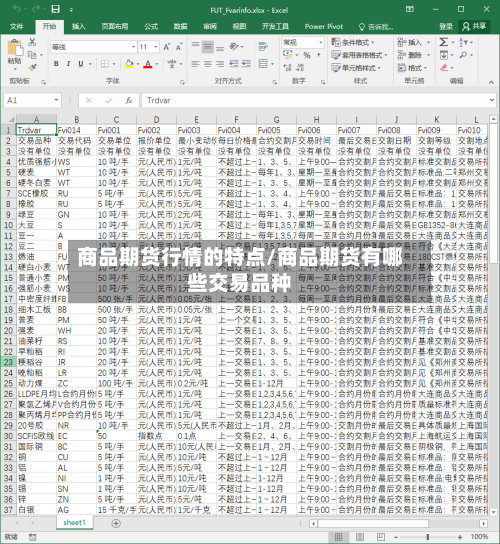Open 条件格式 conditional formatting menu
500x544 pixels.
click(353, 42)
